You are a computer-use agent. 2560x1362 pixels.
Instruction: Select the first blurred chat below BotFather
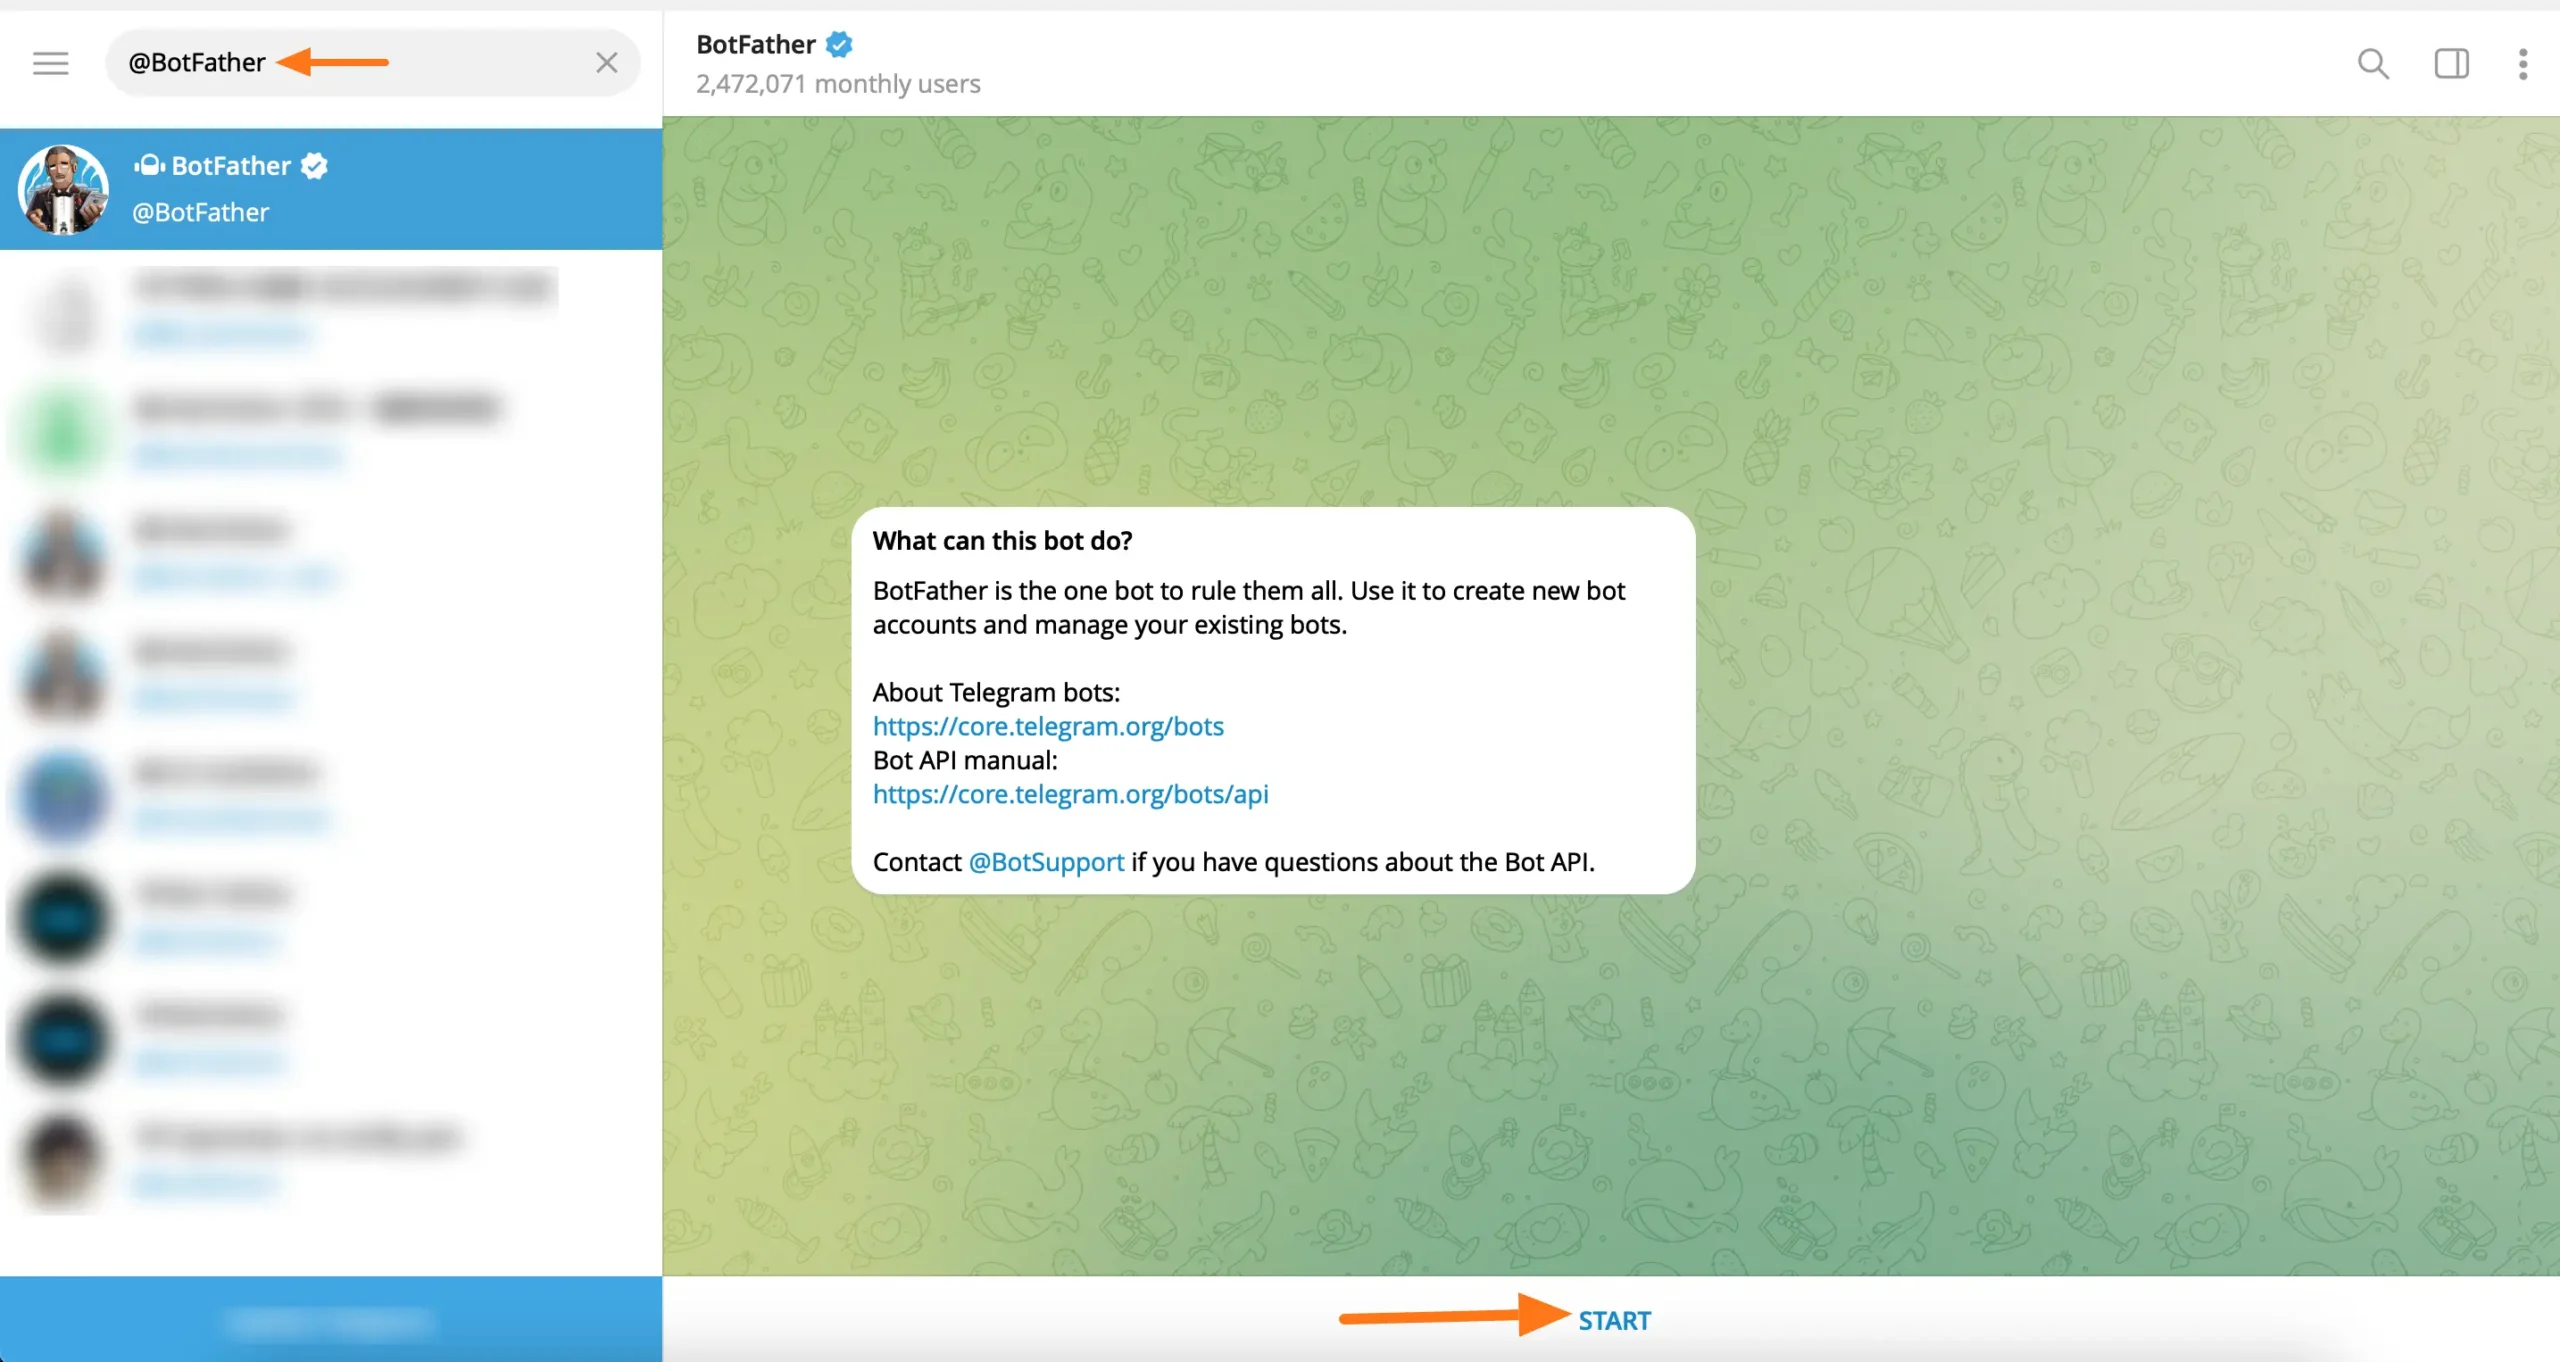coord(330,310)
